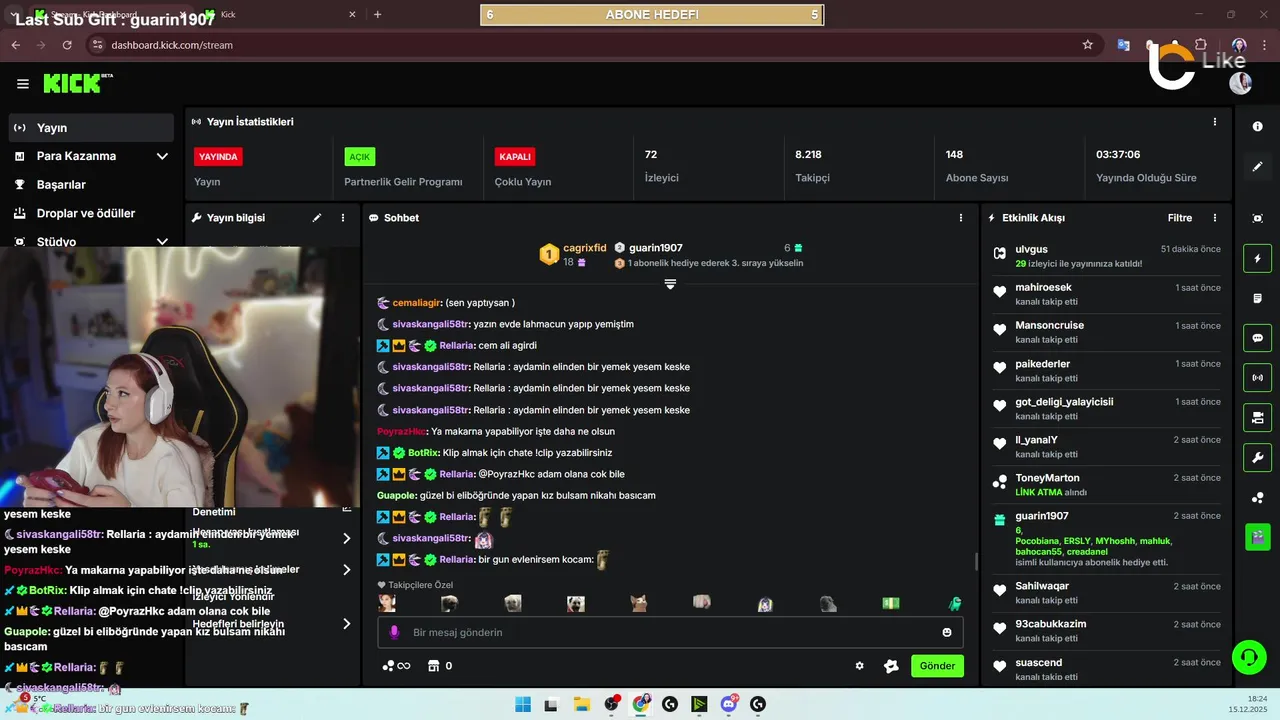Open Başarılar in left navigation
The height and width of the screenshot is (720, 1280).
point(92,185)
